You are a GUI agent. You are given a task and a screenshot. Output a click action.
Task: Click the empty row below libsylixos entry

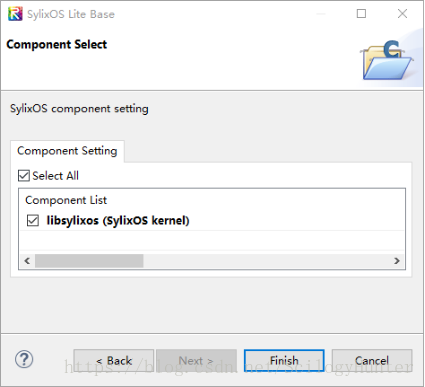point(212,240)
